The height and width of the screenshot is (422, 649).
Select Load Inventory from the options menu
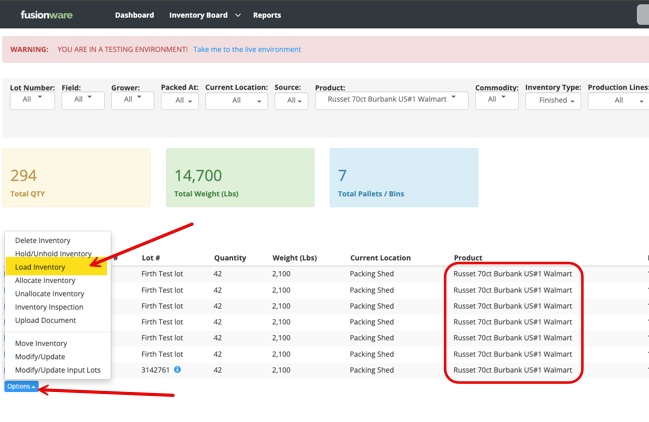pyautogui.click(x=41, y=267)
